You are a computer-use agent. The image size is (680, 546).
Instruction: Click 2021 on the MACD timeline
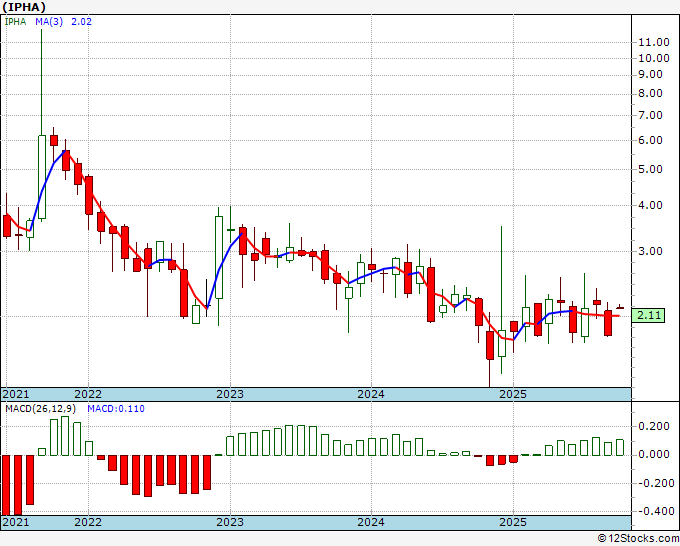(16, 522)
